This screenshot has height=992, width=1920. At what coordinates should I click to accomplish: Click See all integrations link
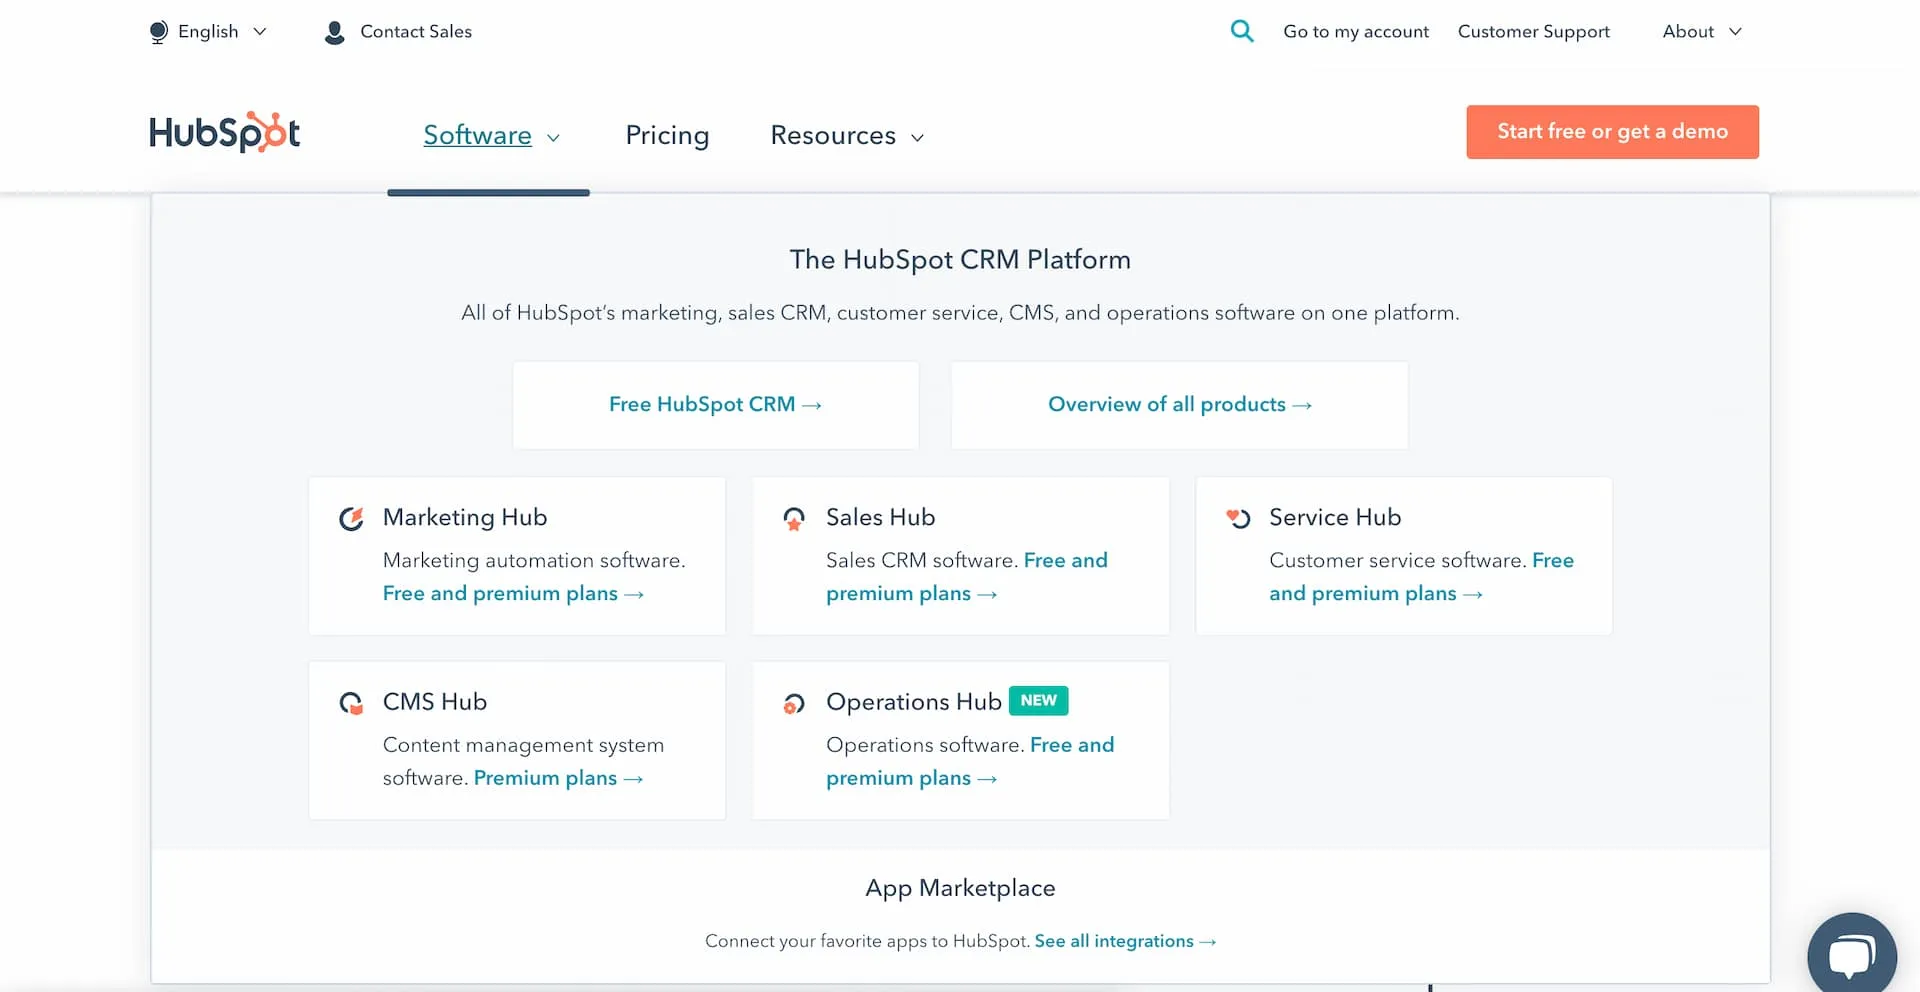point(1124,941)
